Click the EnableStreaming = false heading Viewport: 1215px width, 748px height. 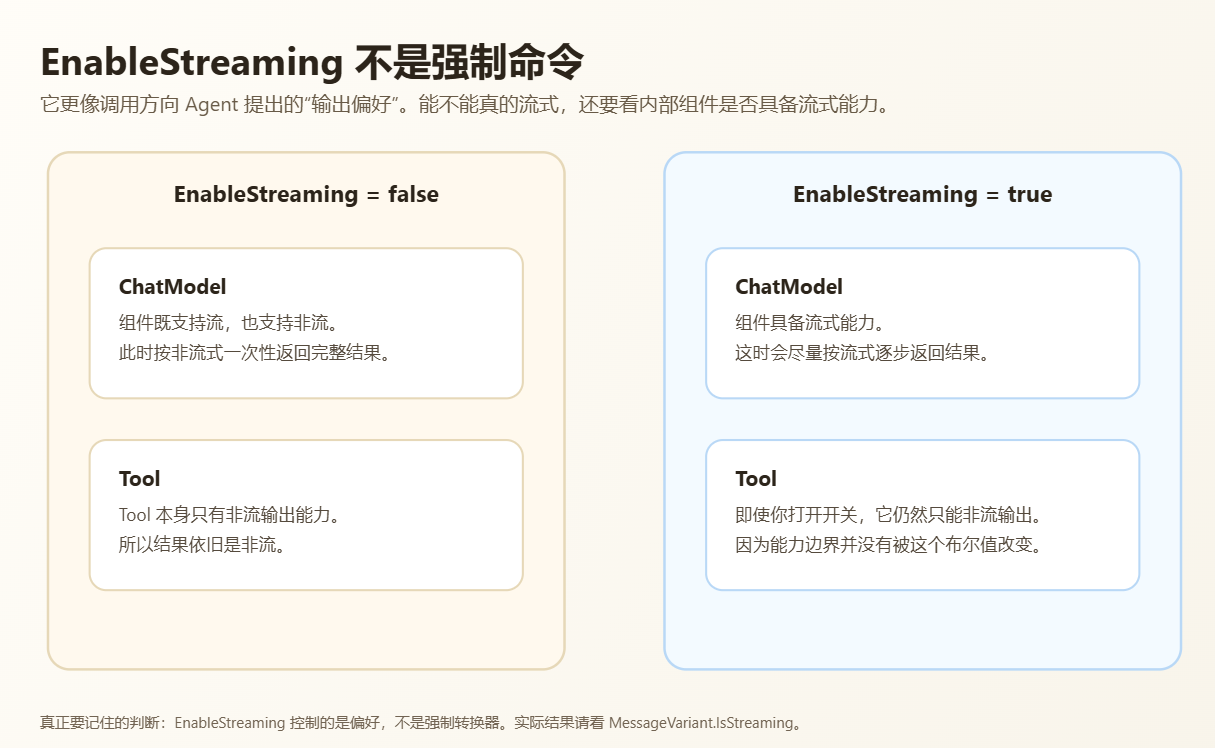(x=306, y=194)
